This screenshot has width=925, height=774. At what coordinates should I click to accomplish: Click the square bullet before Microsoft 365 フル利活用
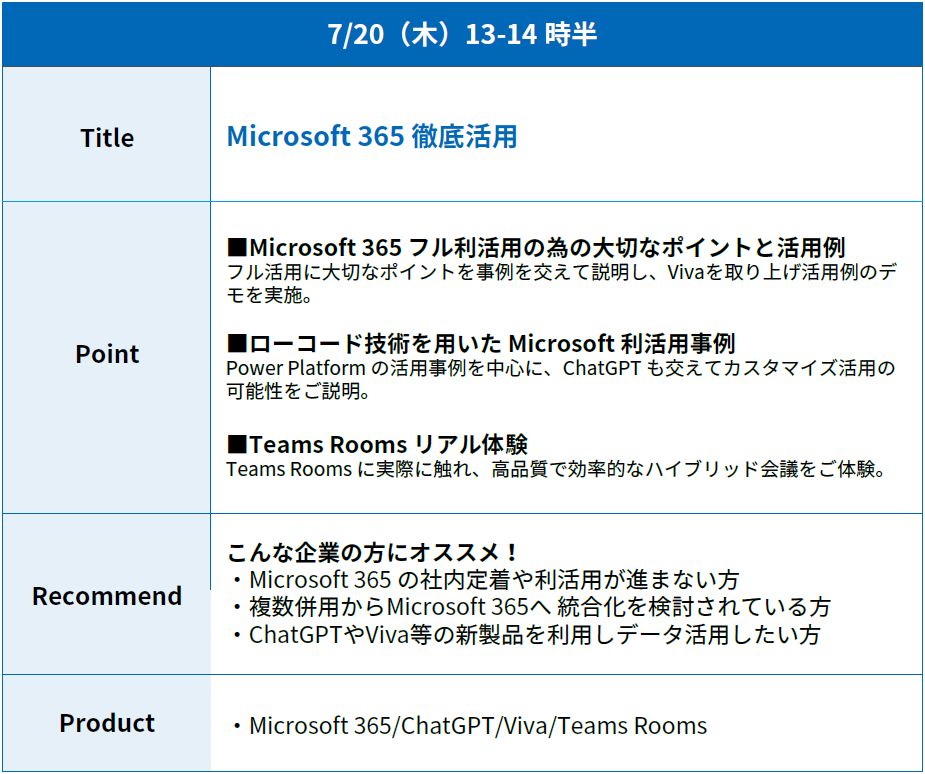(237, 247)
